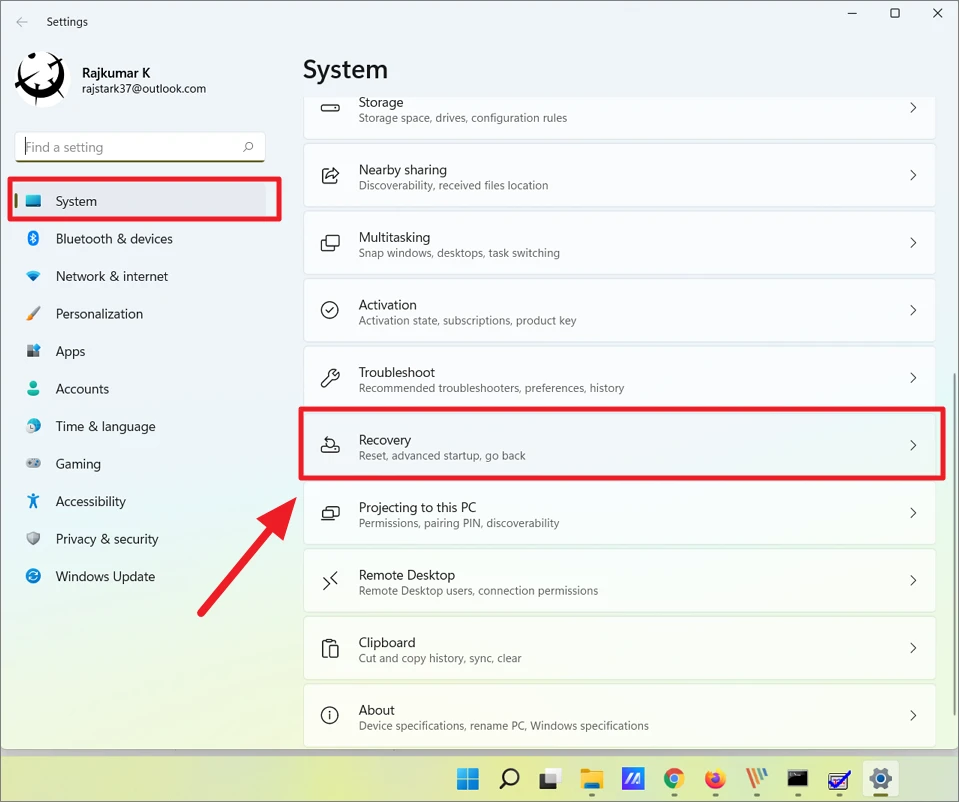Screen dimensions: 959x802
Task: Open Google Chrome from the taskbar
Action: pos(673,779)
